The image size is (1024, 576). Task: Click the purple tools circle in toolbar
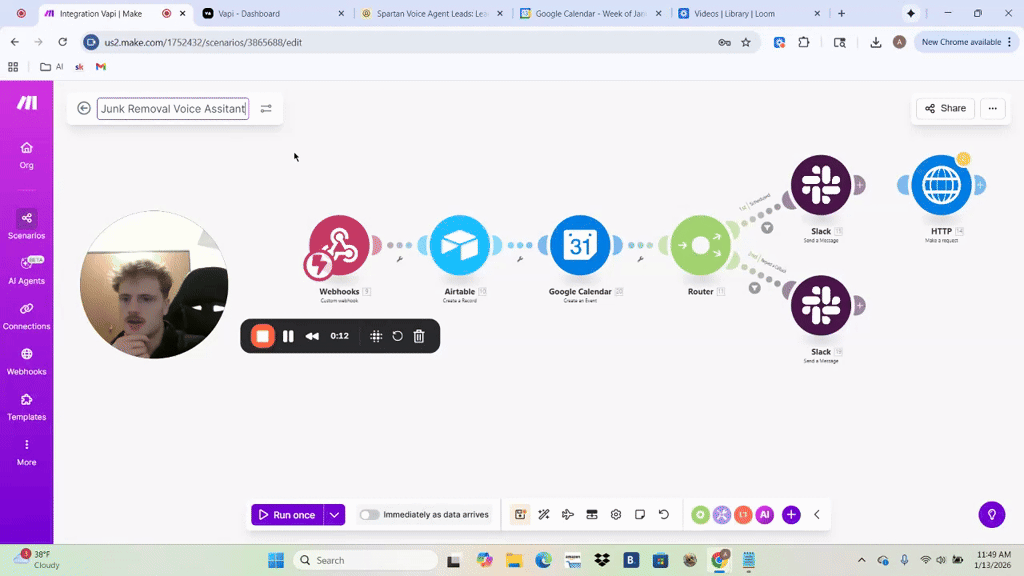[722, 515]
